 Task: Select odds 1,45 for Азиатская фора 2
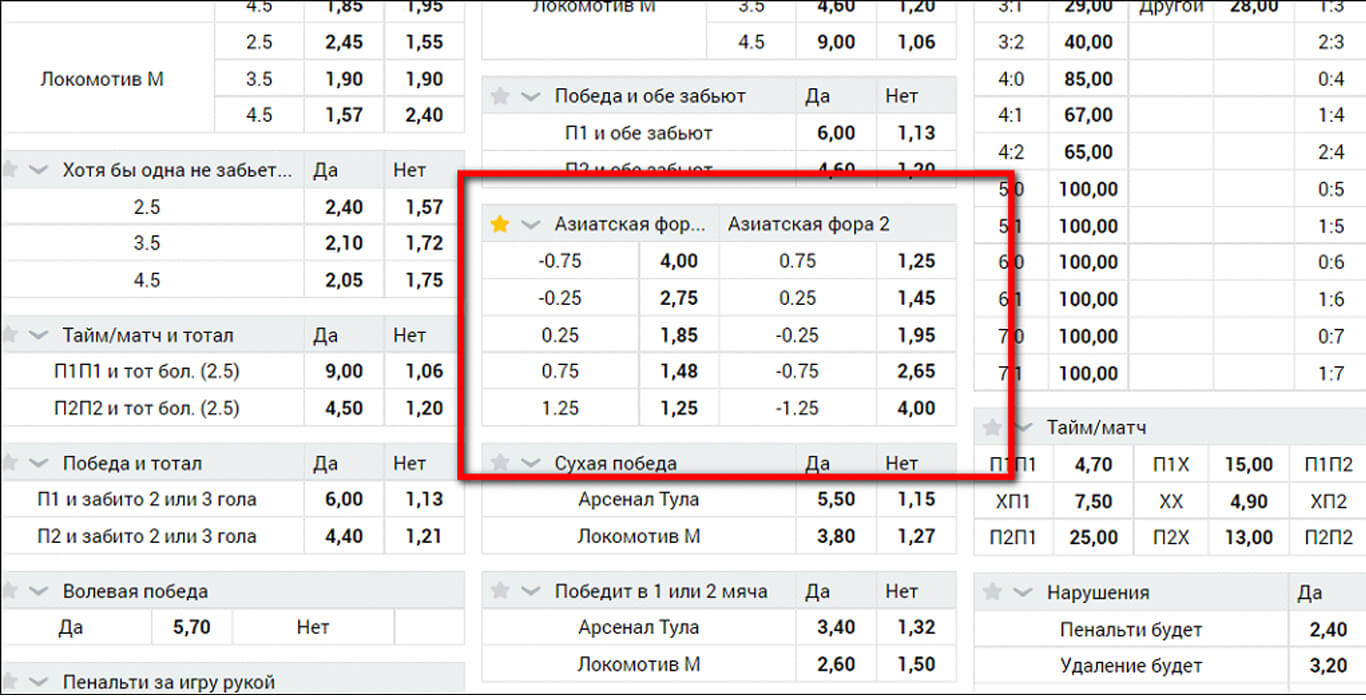pos(916,298)
